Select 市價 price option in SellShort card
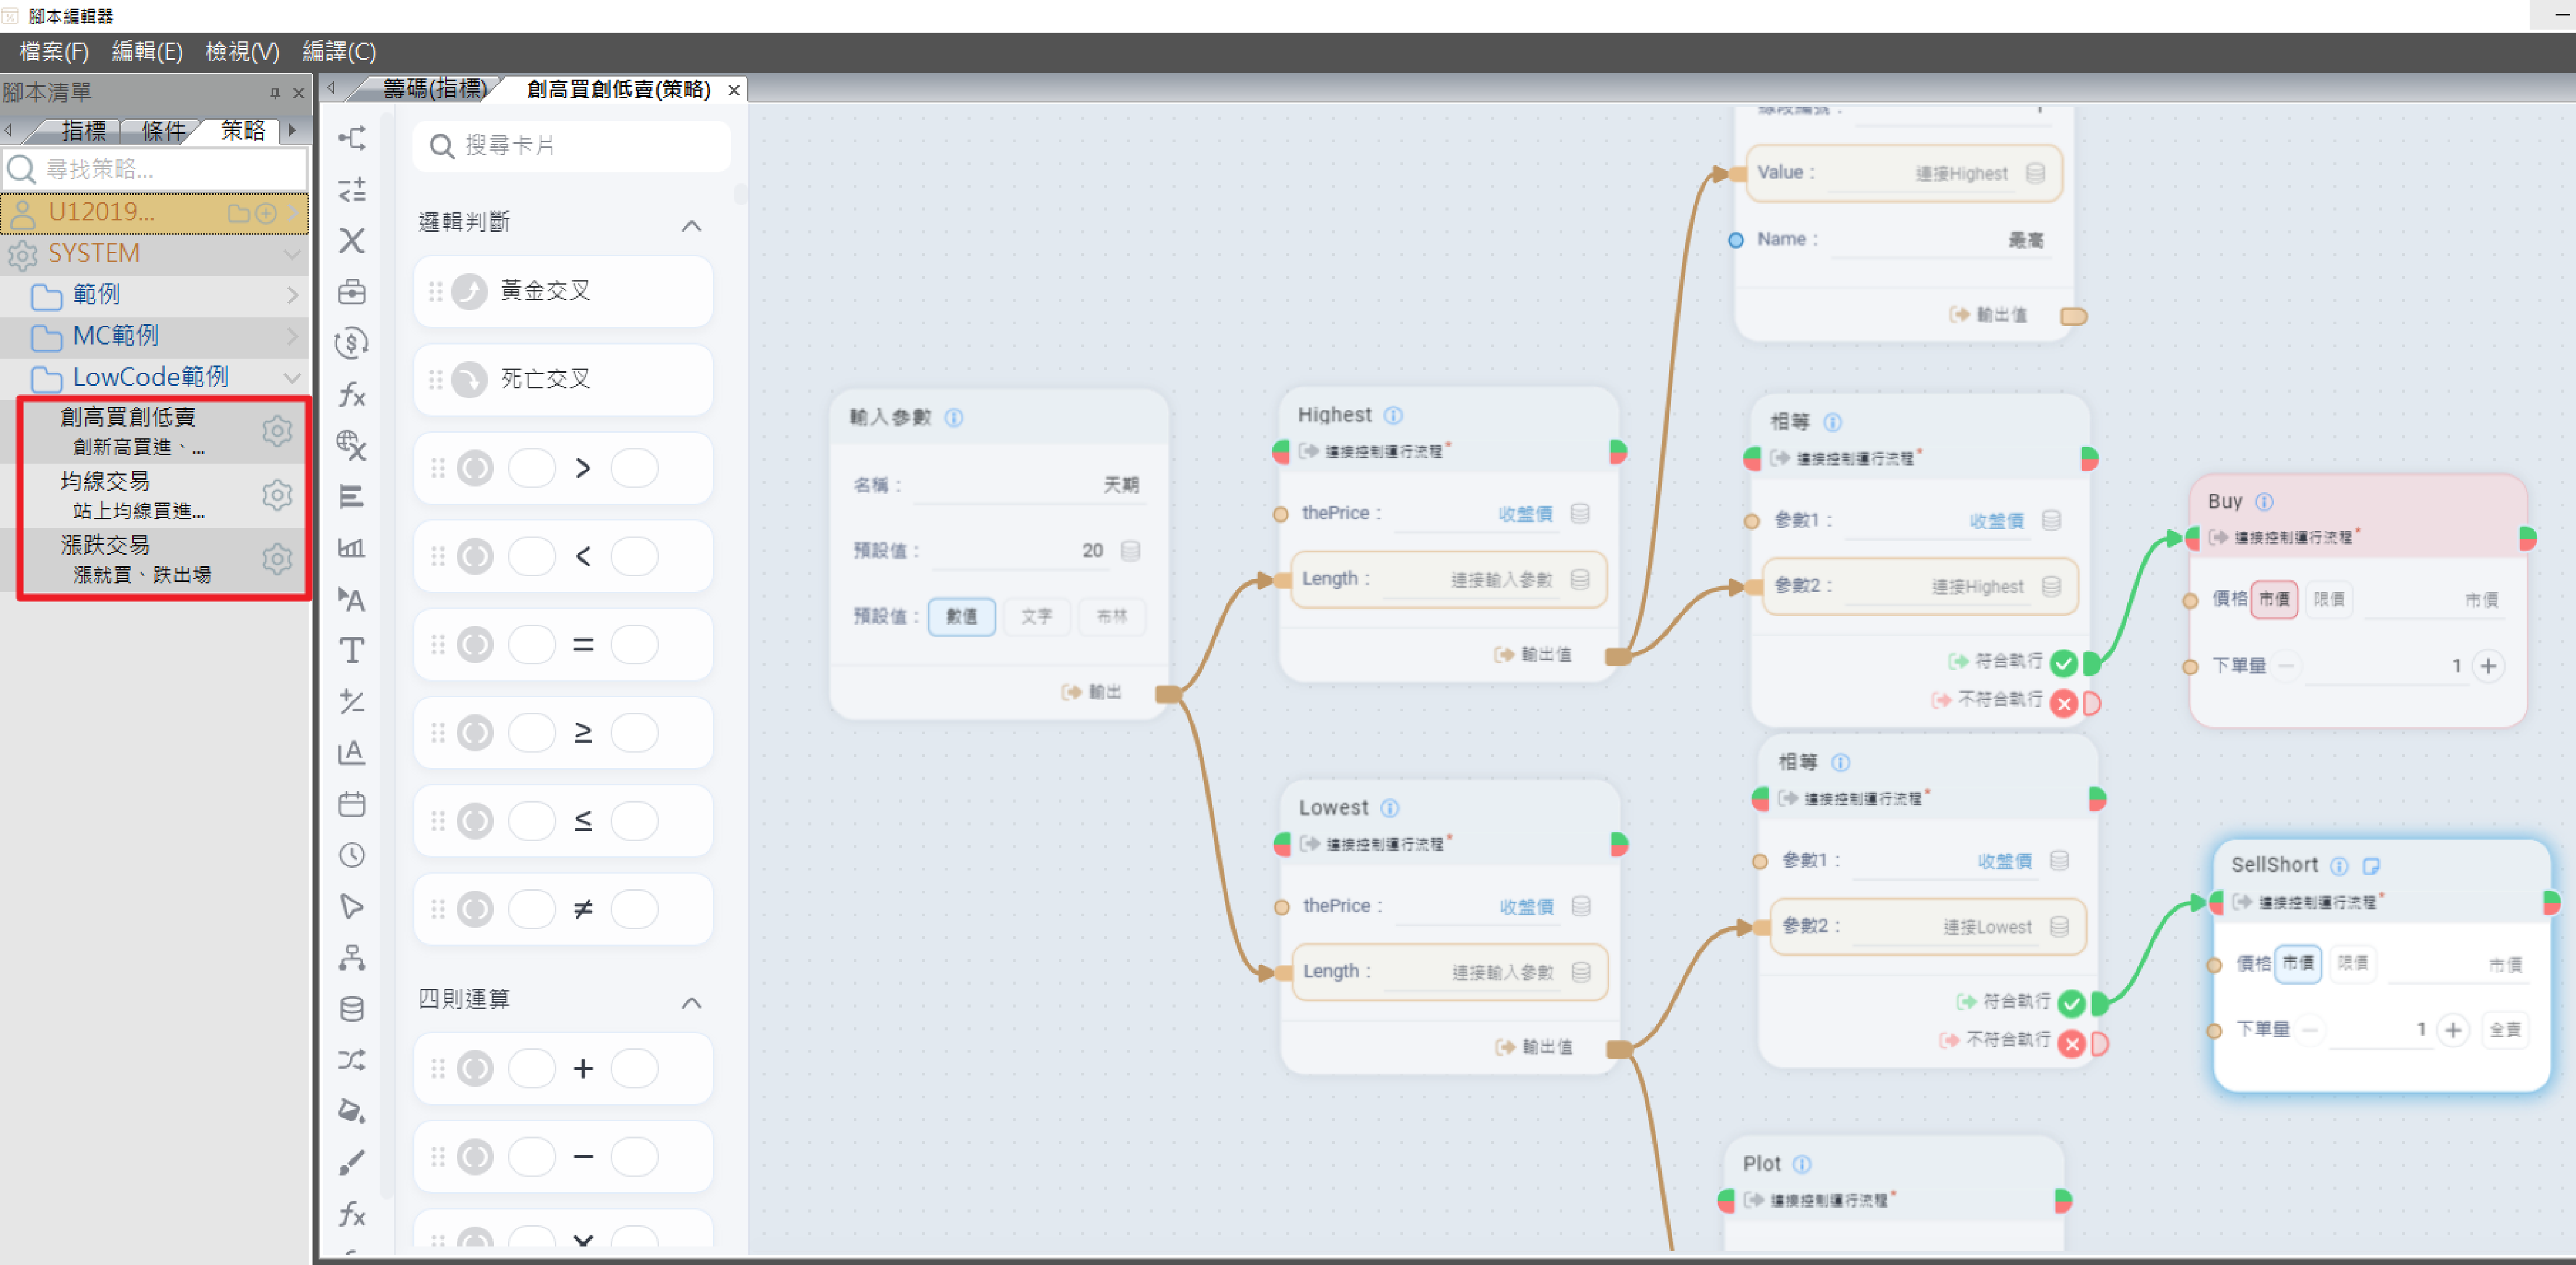Screen dimensions: 2576x1265 point(2297,963)
